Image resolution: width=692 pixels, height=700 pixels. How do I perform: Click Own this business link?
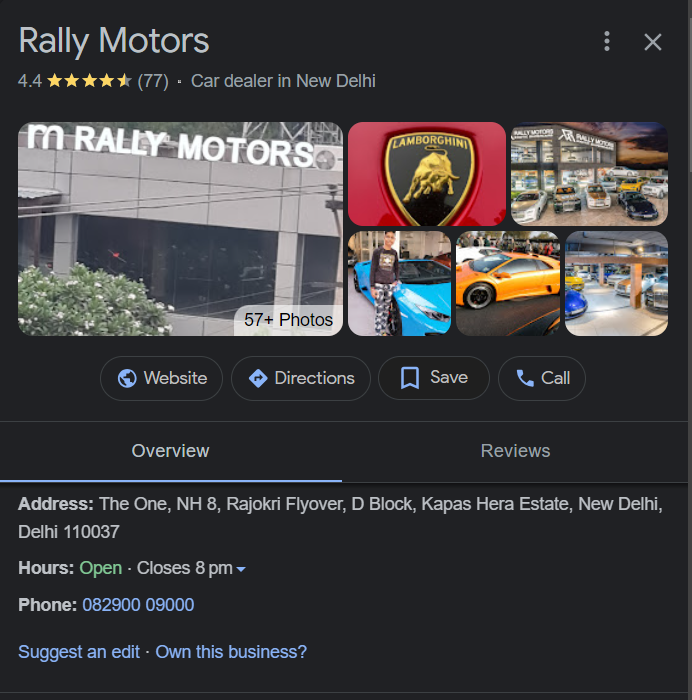click(x=231, y=652)
